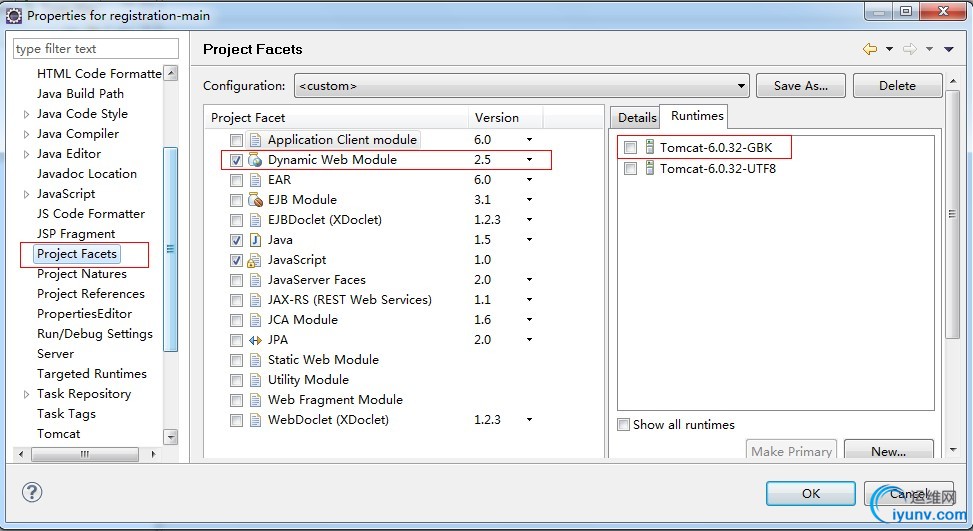Click the JavaScript facet icon
Image resolution: width=973 pixels, height=531 pixels.
click(x=255, y=260)
